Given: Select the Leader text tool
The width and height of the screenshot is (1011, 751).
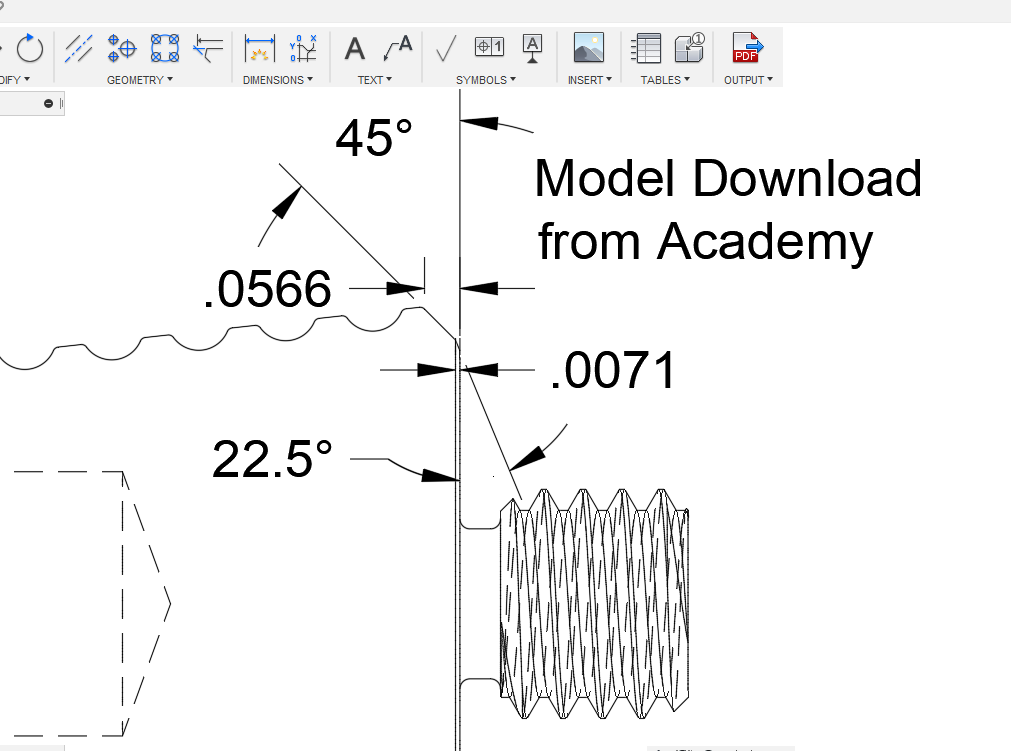Looking at the screenshot, I should pos(398,47).
